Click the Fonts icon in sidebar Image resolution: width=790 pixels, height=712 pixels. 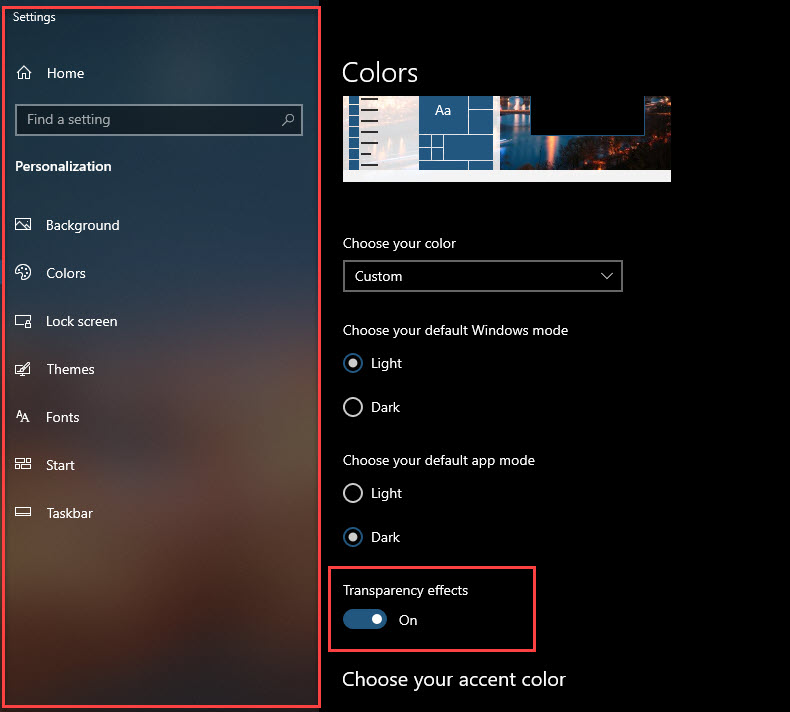(x=24, y=417)
